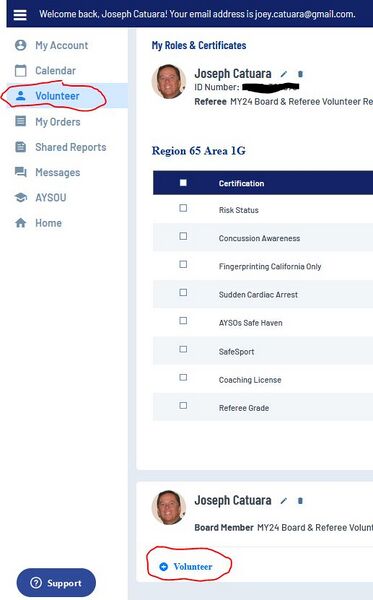
Task: Go to Home in the sidebar
Action: pyautogui.click(x=48, y=223)
